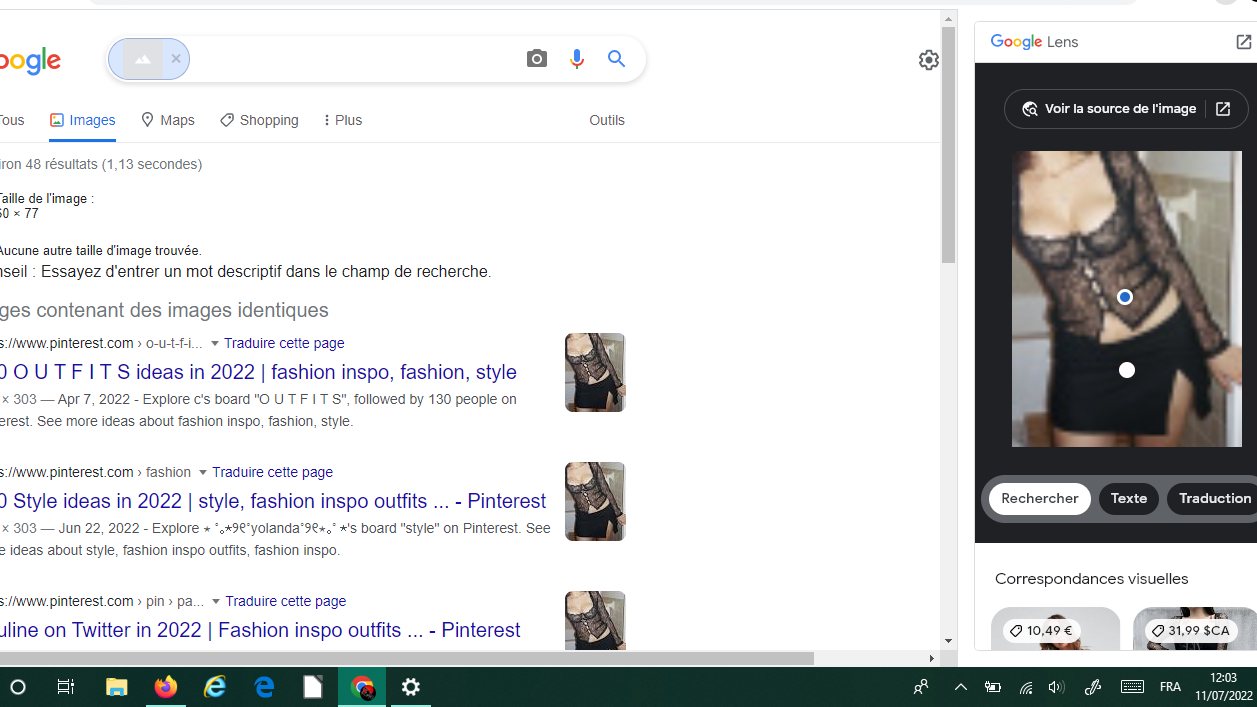Open Microsoft Edge from the taskbar
Viewport: 1257px width, 707px height.
coord(264,687)
